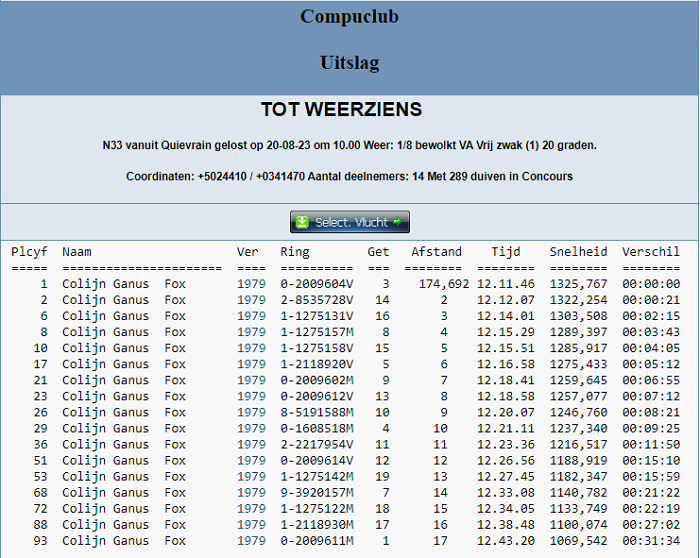Click ring number 8-5191588M

pyautogui.click(x=317, y=412)
